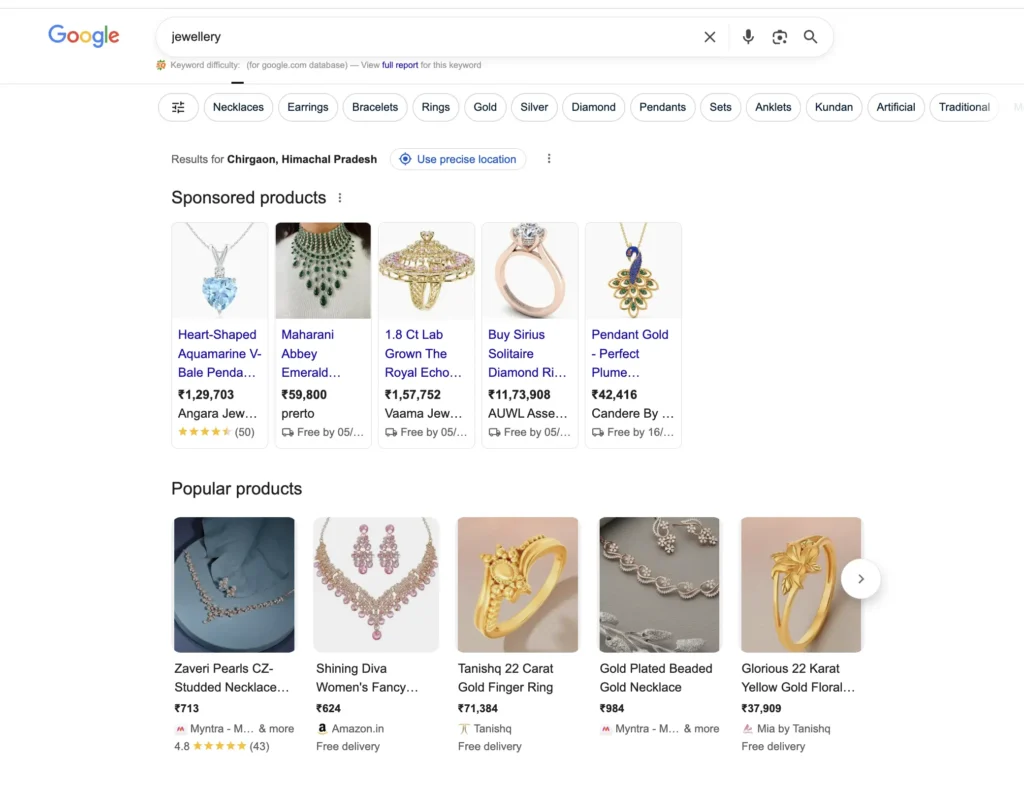Screen dimensions: 1024x792
Task: Enable the 'Use precise location' option
Action: click(458, 159)
